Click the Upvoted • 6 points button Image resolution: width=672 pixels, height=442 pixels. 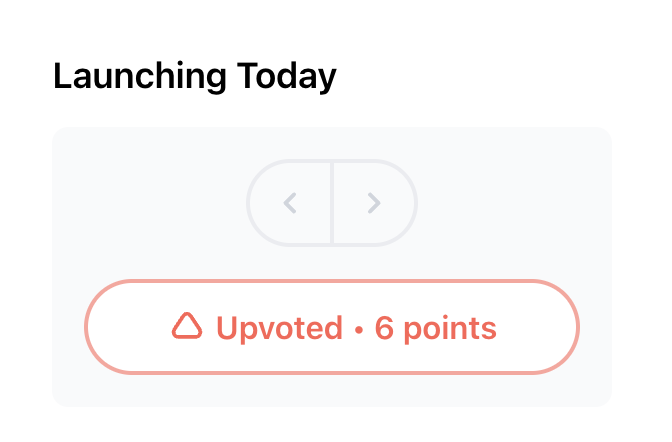pos(332,327)
